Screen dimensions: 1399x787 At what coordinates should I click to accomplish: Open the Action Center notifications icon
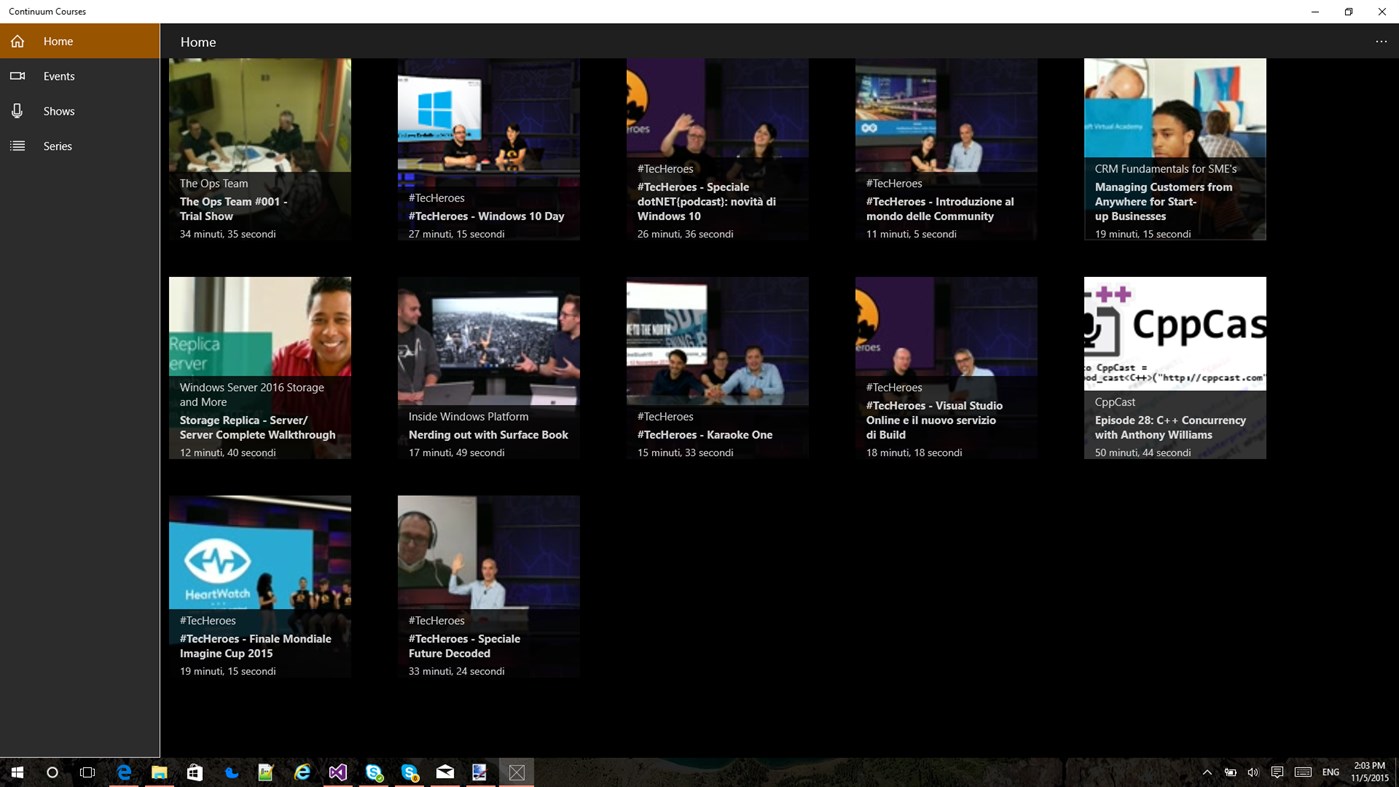pos(1277,772)
